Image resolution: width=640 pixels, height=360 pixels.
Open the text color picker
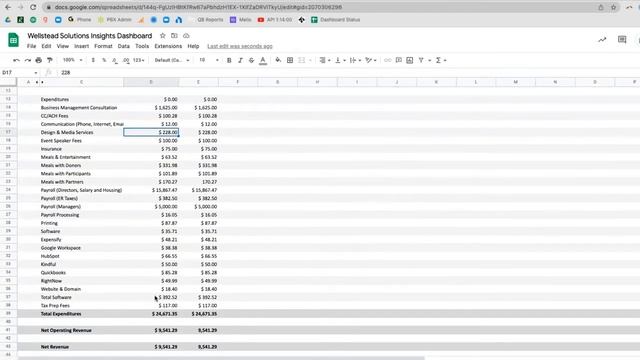[263, 60]
